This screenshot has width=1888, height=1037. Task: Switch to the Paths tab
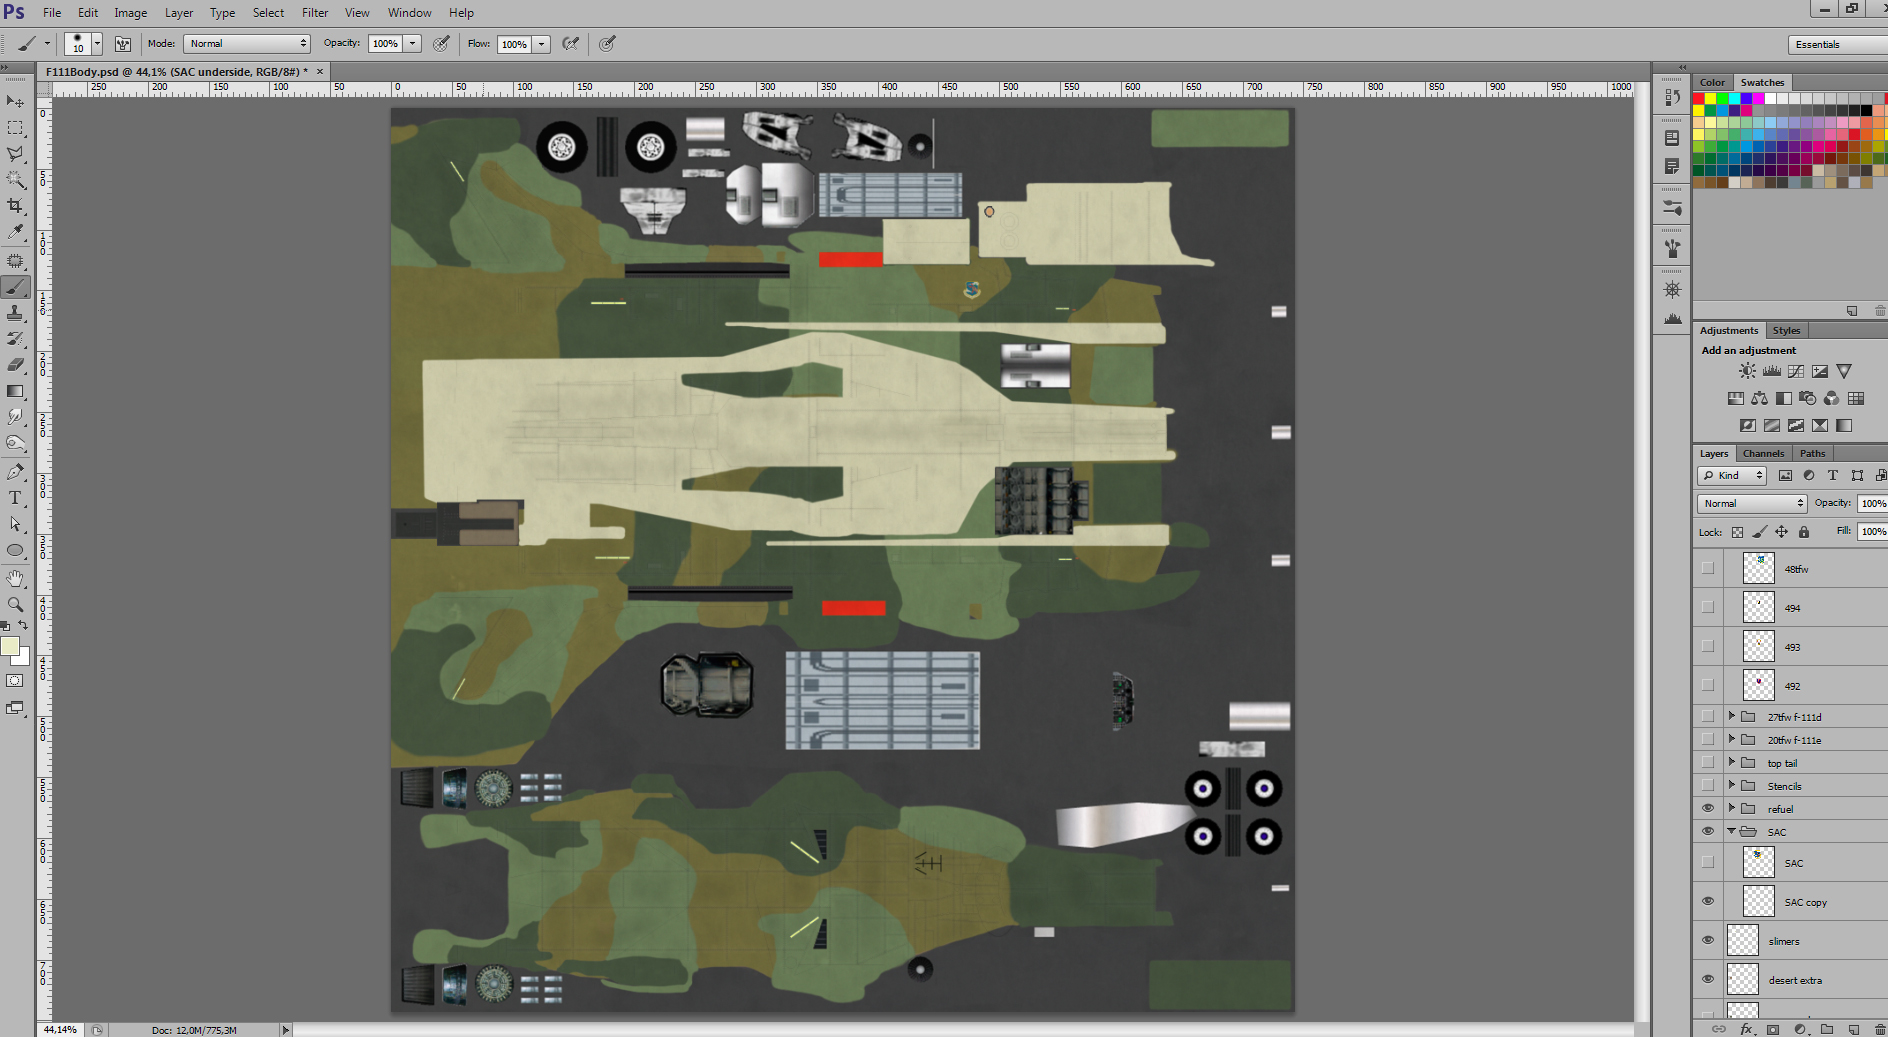tap(1812, 453)
